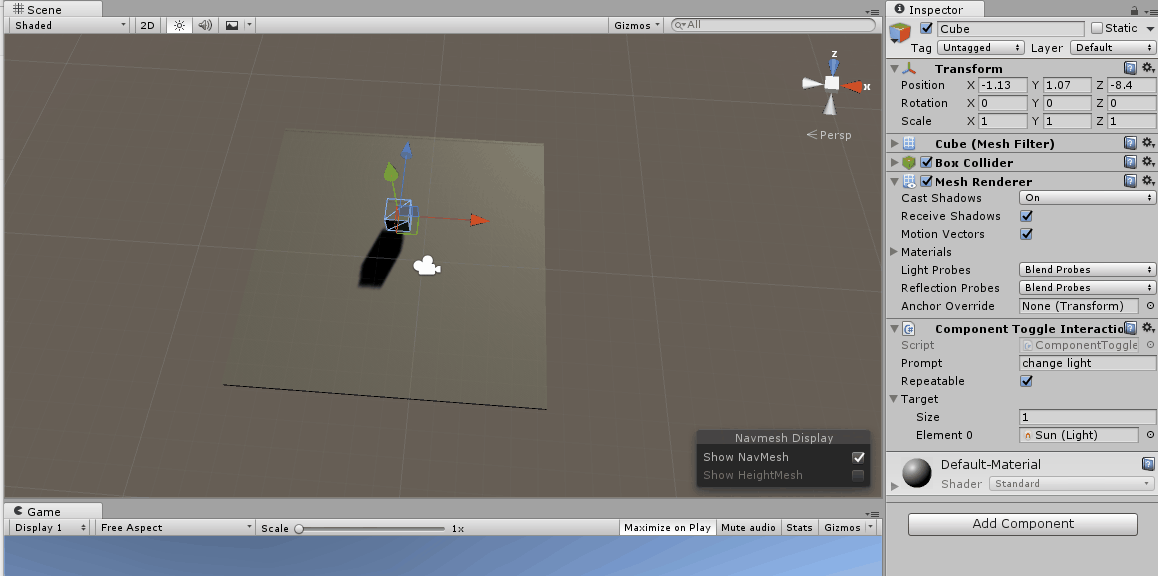
Task: Click the Prompt text field
Action: [x=1087, y=363]
